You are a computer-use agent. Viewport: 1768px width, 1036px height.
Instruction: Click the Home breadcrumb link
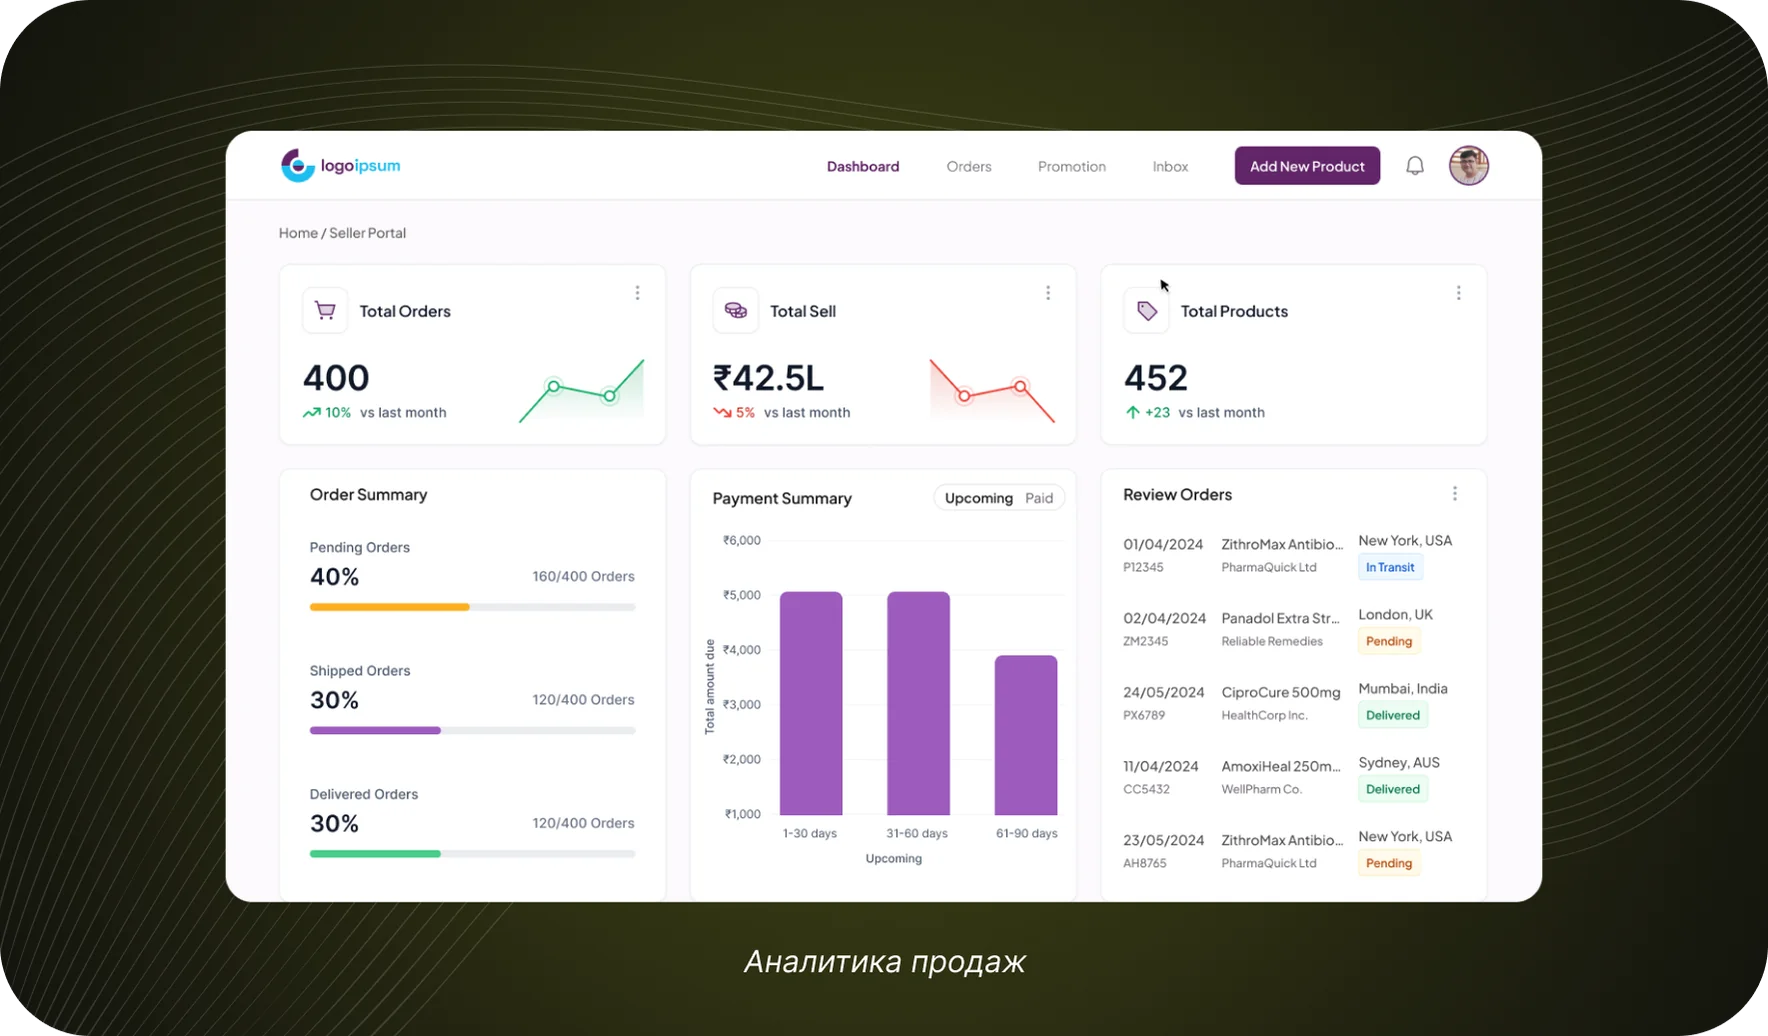(x=298, y=233)
